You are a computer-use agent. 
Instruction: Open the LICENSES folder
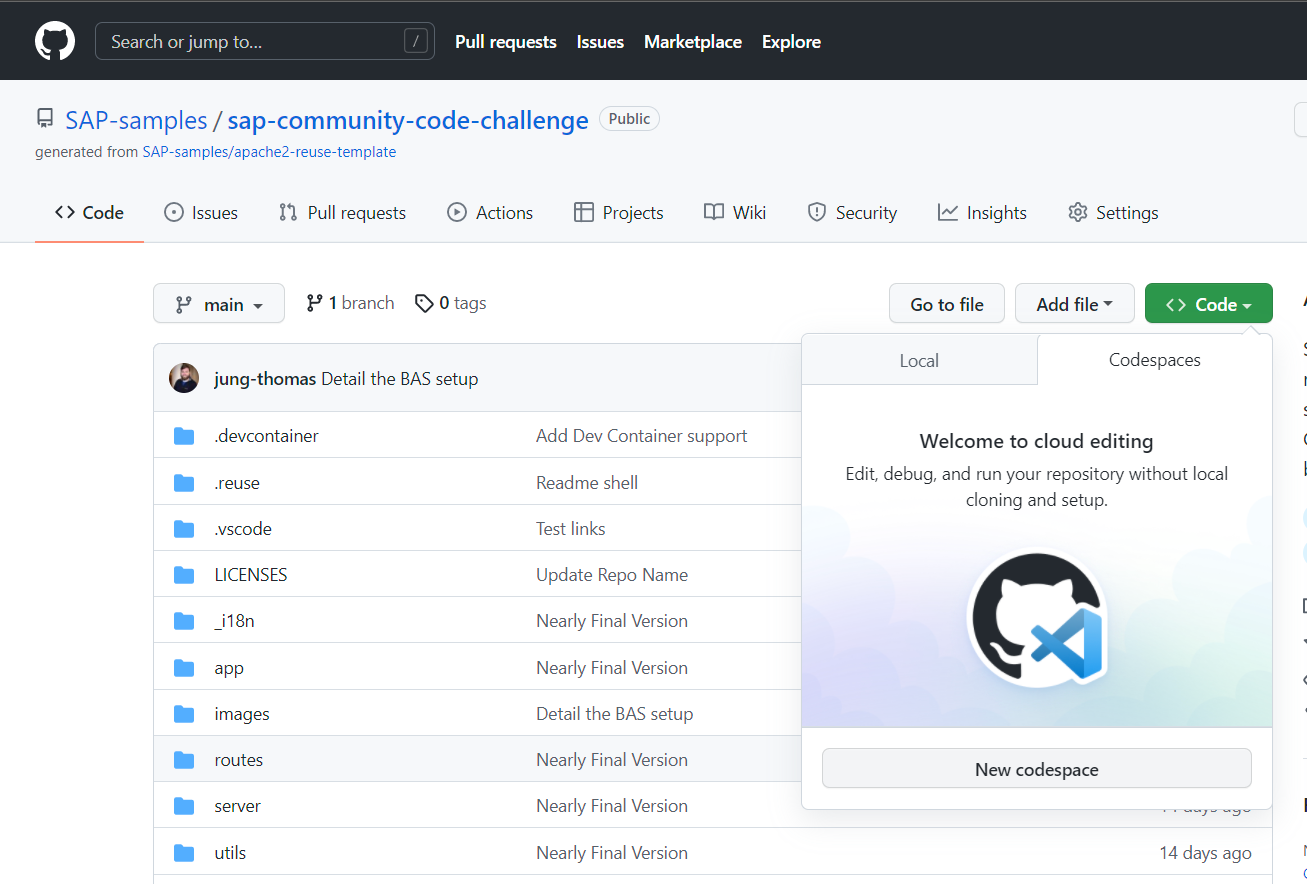click(251, 575)
